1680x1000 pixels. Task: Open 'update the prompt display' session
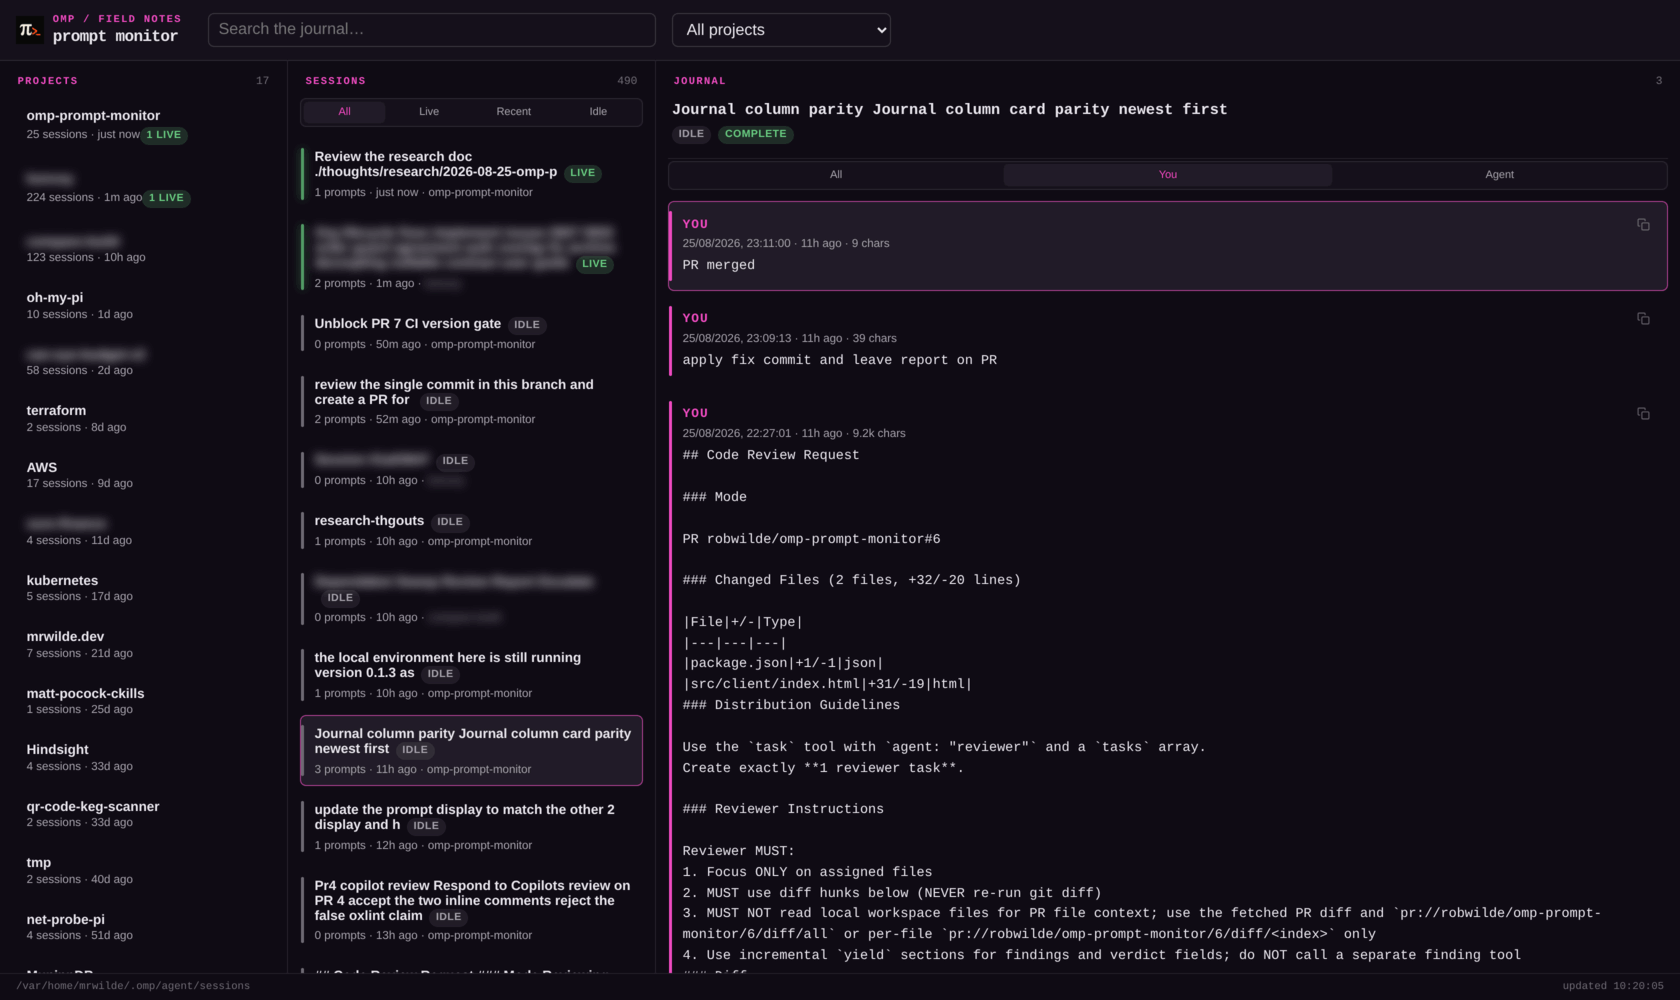point(471,827)
